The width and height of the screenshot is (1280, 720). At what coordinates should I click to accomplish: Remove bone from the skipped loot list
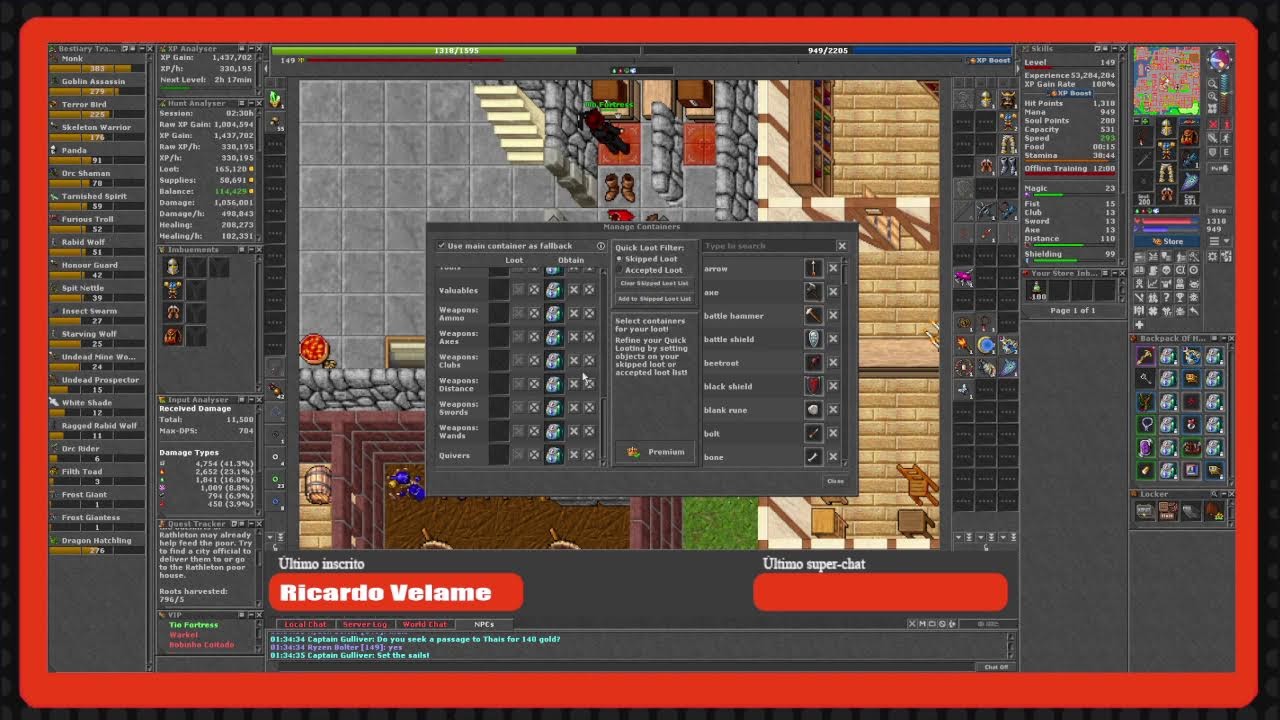(x=833, y=457)
